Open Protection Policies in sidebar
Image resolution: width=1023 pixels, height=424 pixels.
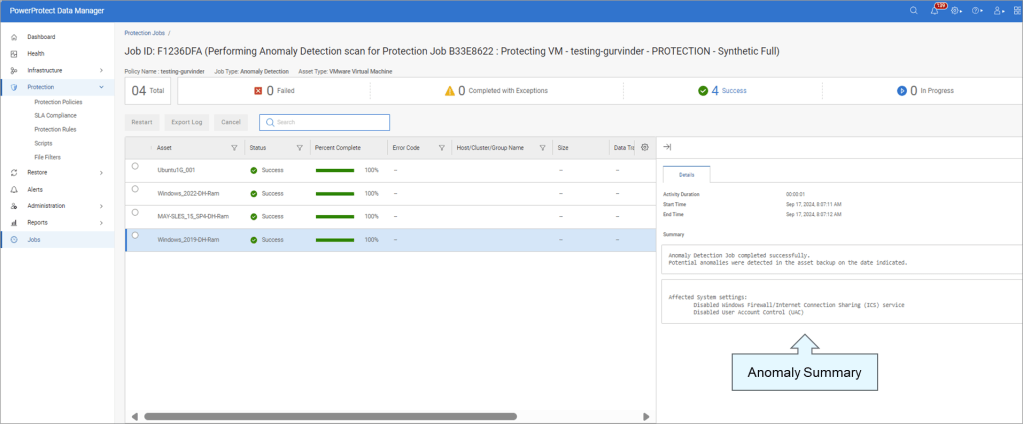point(58,102)
